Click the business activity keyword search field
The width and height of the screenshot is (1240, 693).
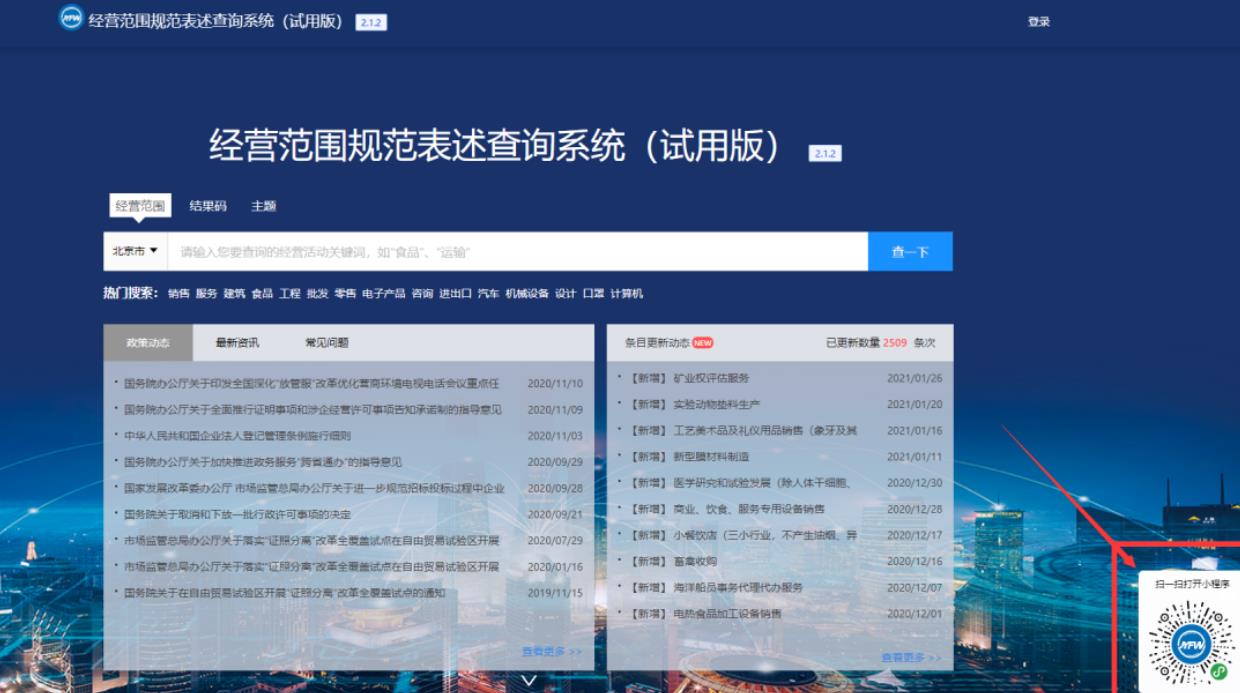point(517,252)
